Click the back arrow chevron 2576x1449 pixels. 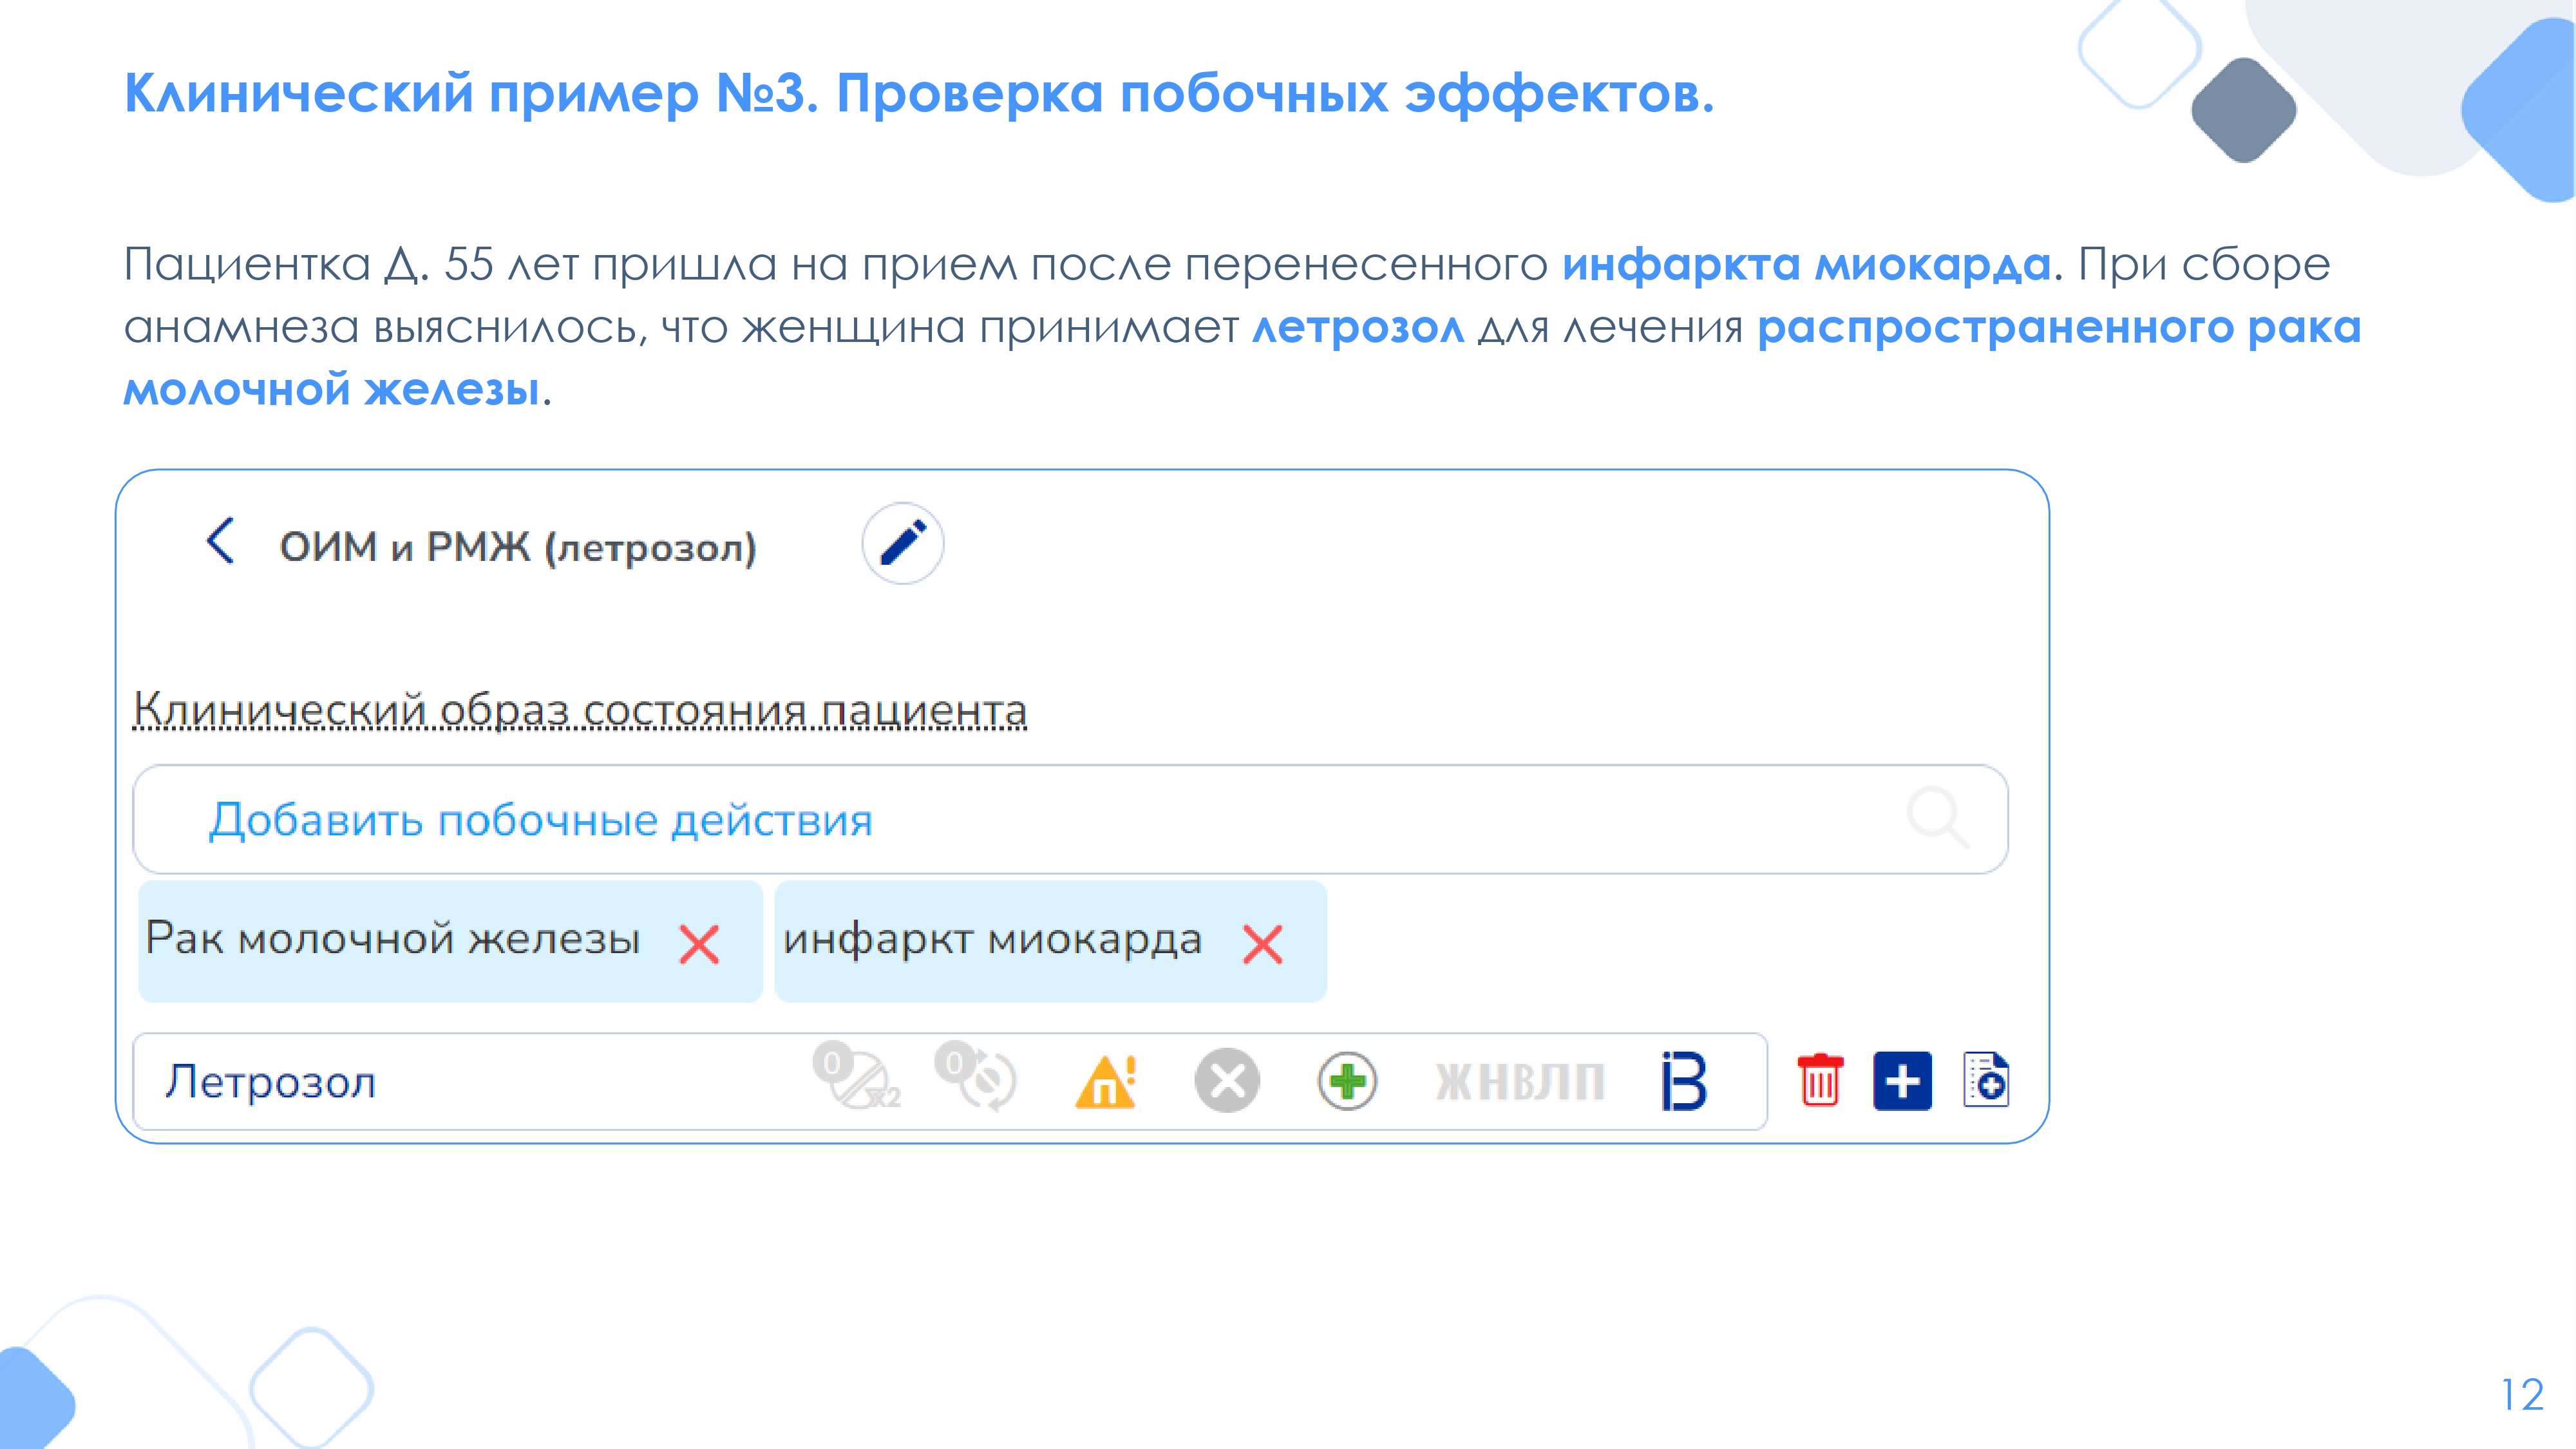(221, 541)
